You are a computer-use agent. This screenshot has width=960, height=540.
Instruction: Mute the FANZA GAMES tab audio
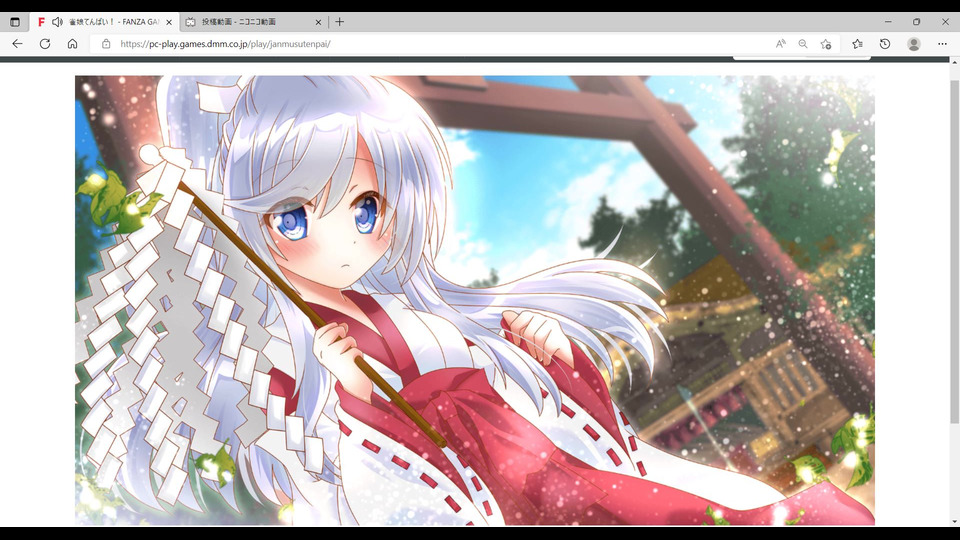click(x=57, y=22)
